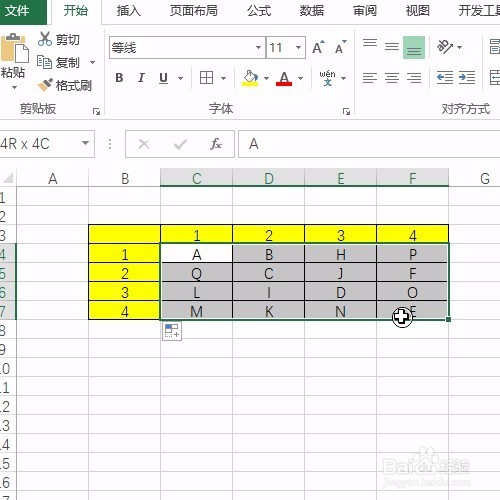Open the Insert Function fx dialog
The width and height of the screenshot is (500, 500).
tap(216, 144)
